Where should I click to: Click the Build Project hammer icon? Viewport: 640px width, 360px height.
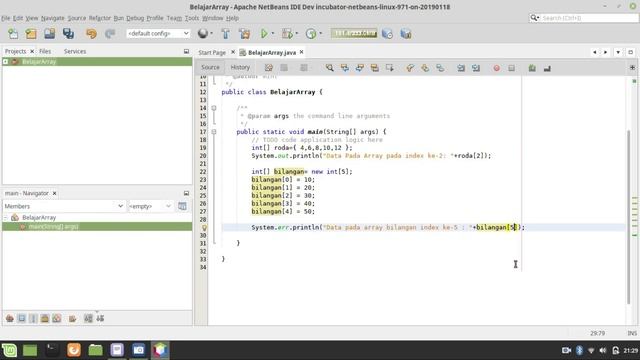(225, 34)
